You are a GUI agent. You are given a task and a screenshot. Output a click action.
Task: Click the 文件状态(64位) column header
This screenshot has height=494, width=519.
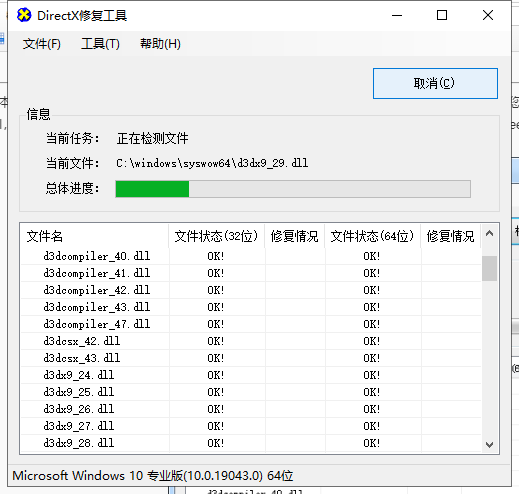click(372, 236)
